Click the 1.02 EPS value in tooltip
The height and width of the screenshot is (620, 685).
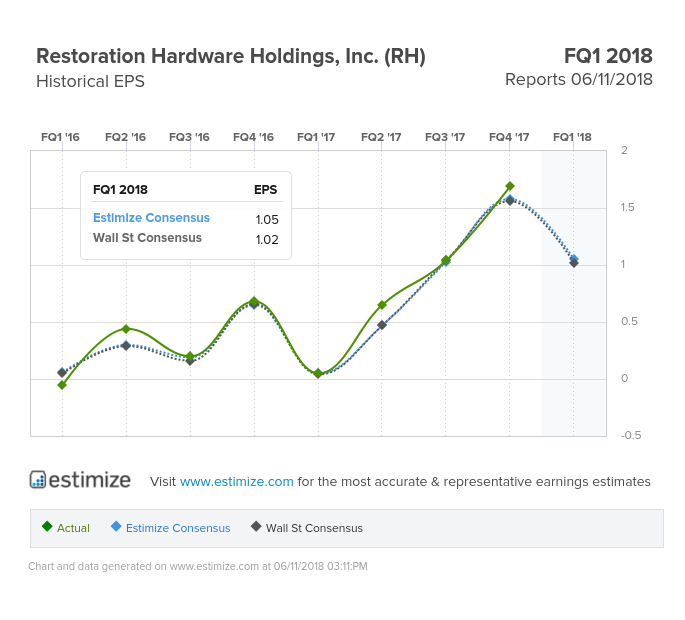(x=267, y=239)
